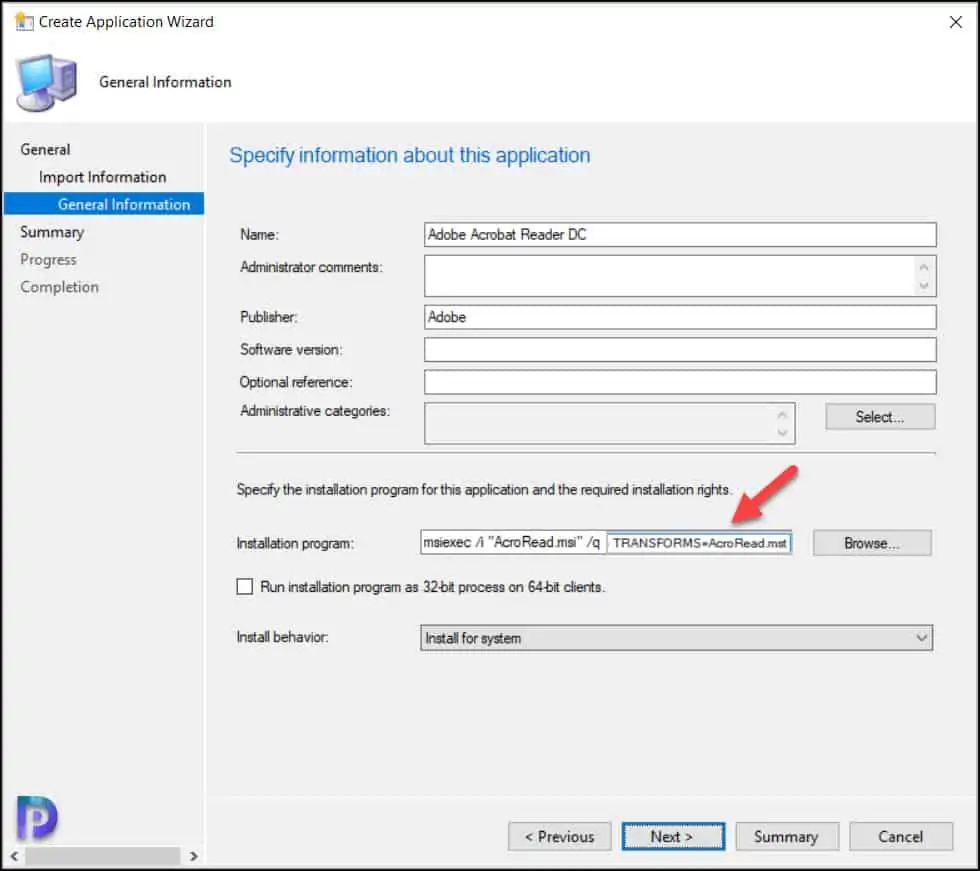Click the sidebar horizontal scrollbar thumb
The height and width of the screenshot is (871, 980).
(x=102, y=856)
